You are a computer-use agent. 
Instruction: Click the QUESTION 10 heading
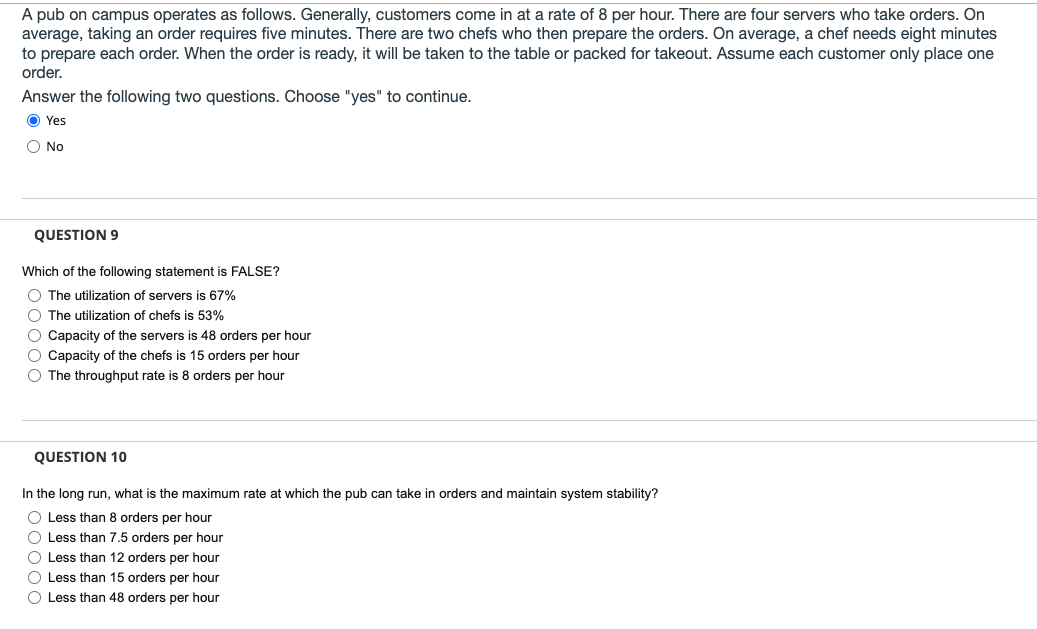coord(80,457)
